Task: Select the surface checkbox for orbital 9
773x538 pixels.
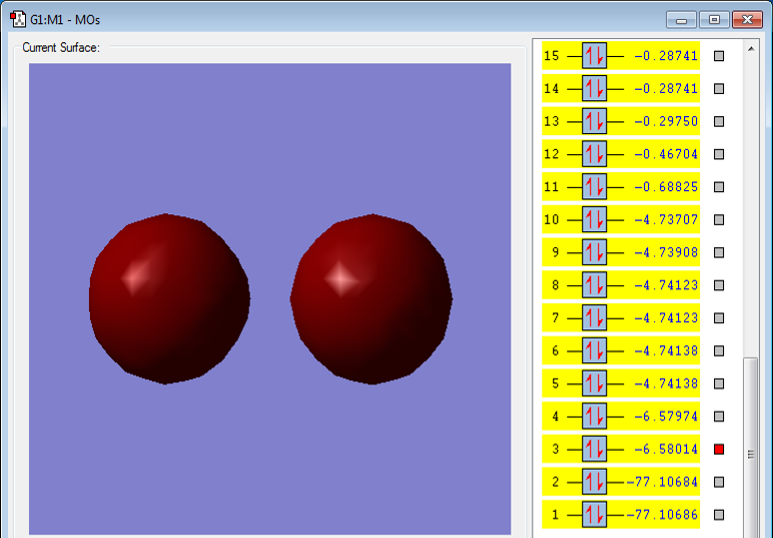Action: (719, 252)
